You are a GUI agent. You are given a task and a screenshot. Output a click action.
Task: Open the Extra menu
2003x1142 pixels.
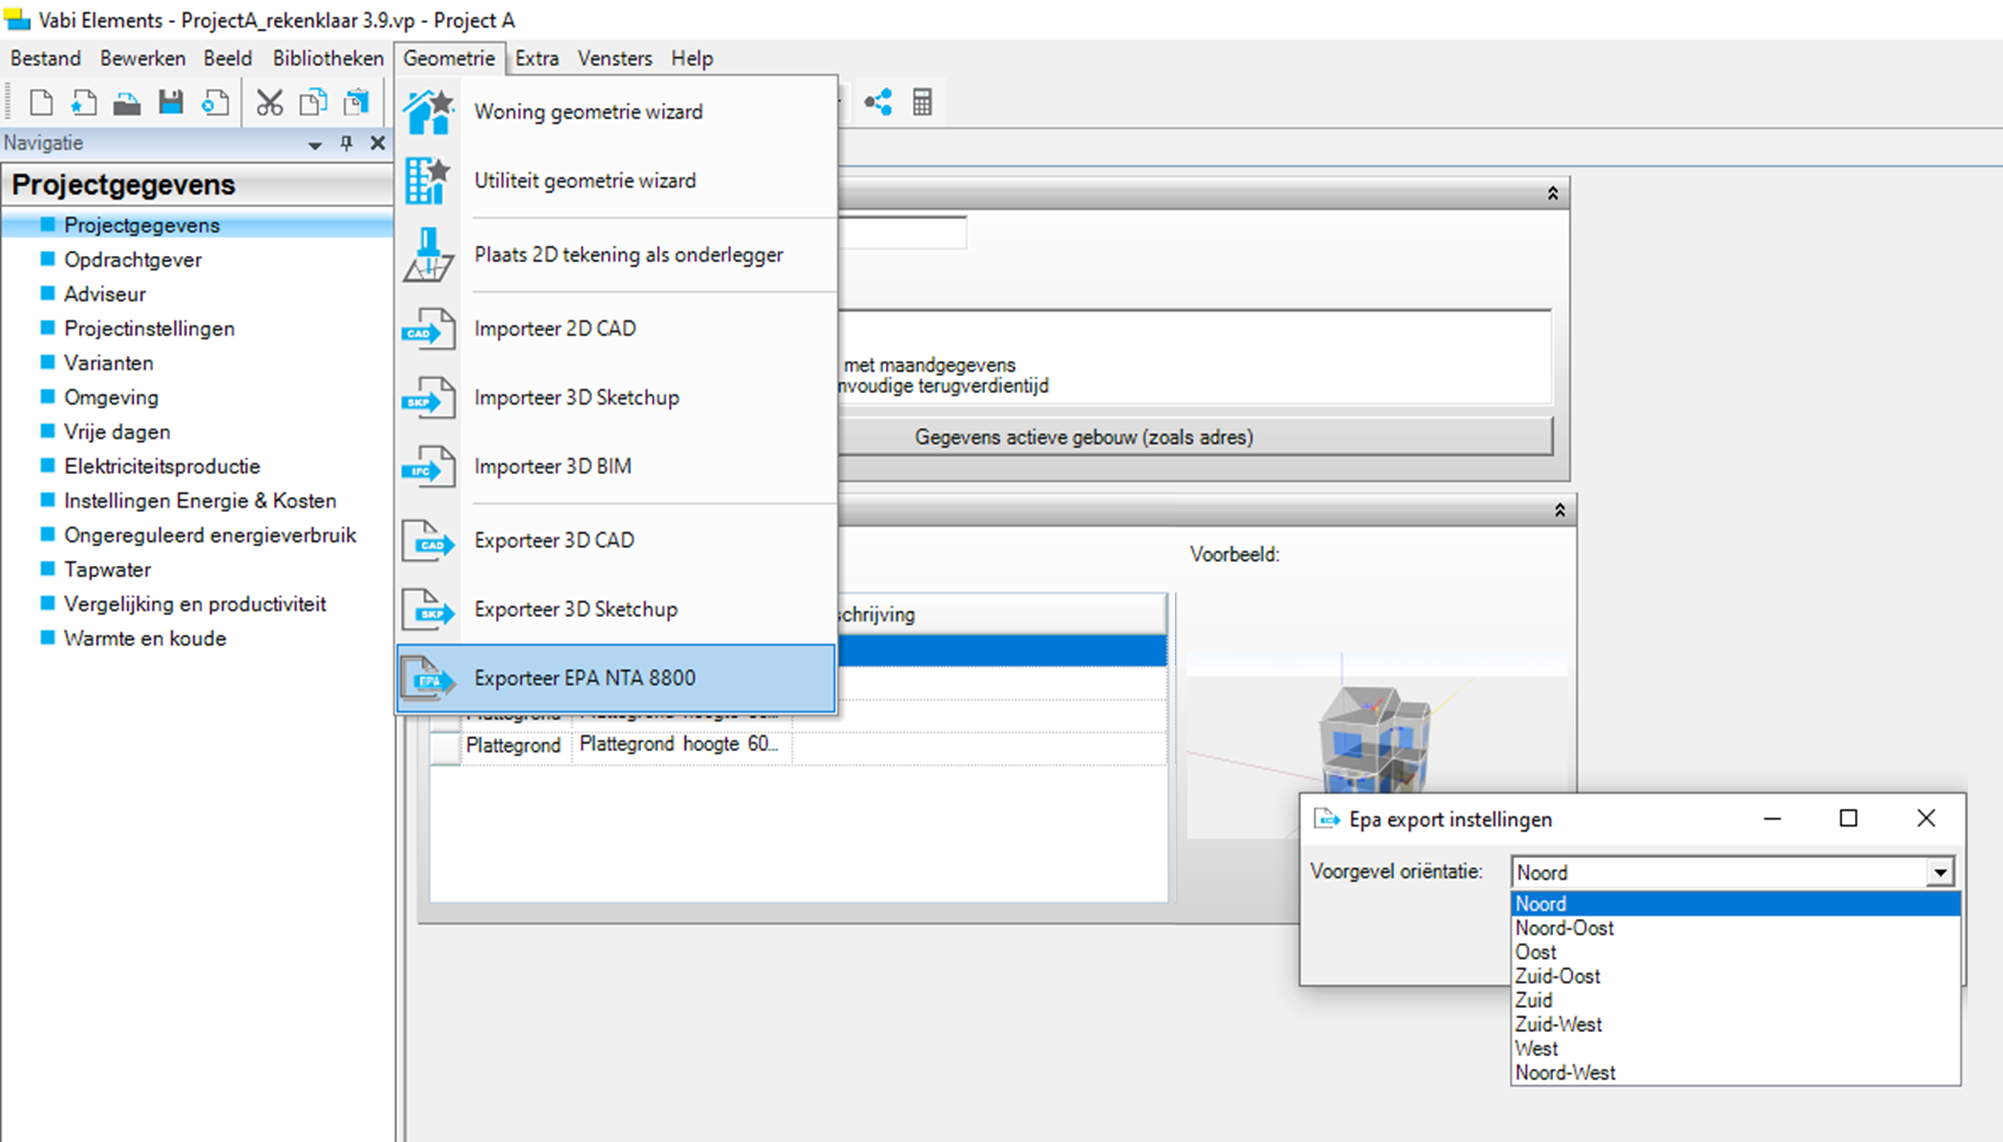pos(536,58)
